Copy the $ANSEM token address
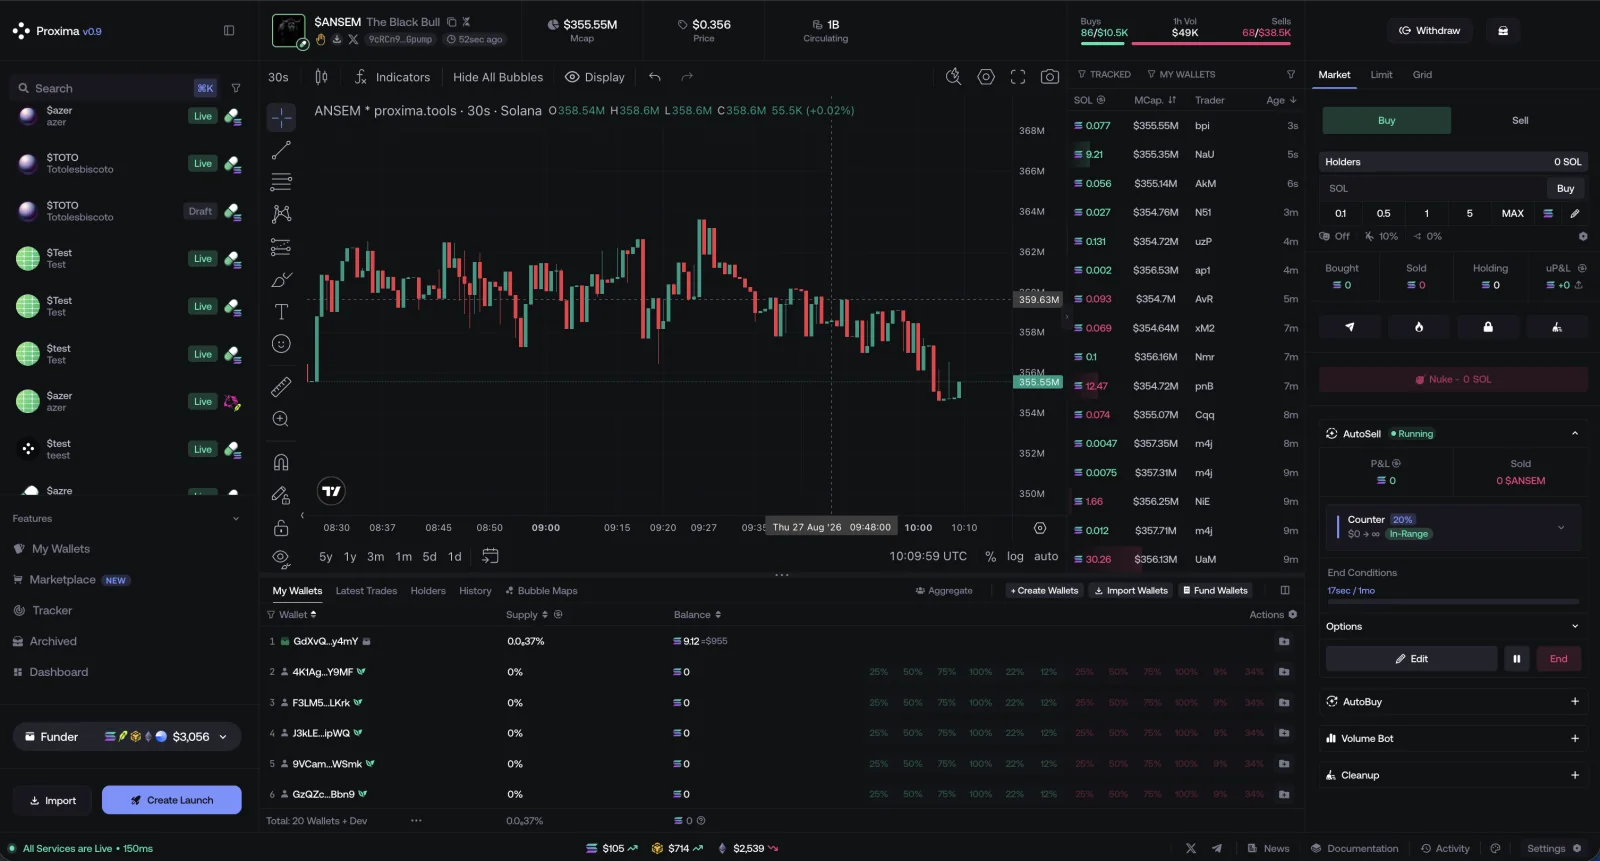The width and height of the screenshot is (1600, 861). (x=452, y=22)
